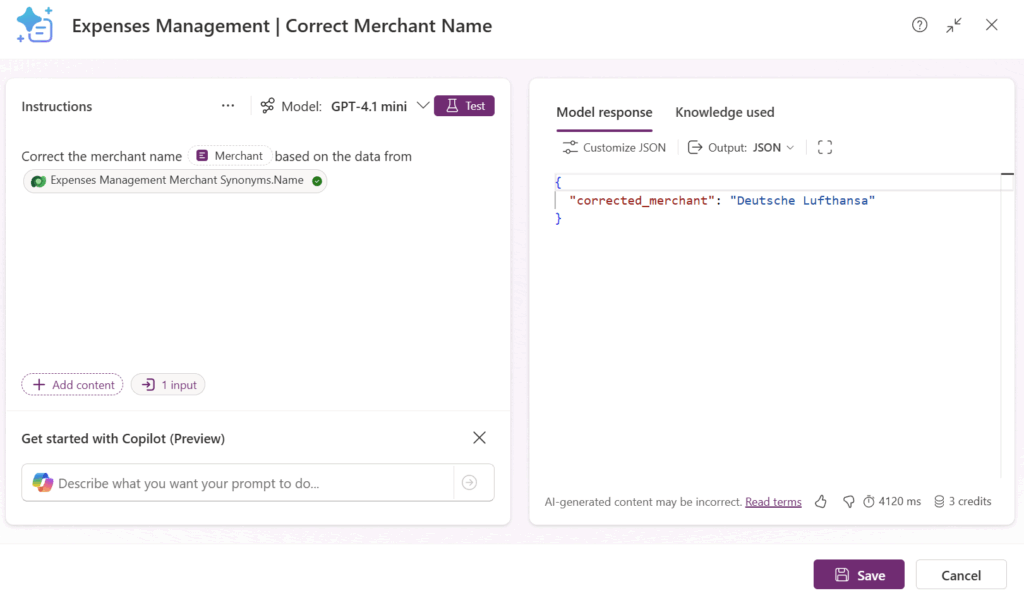The image size is (1024, 598).
Task: Click the Save button
Action: (x=858, y=574)
